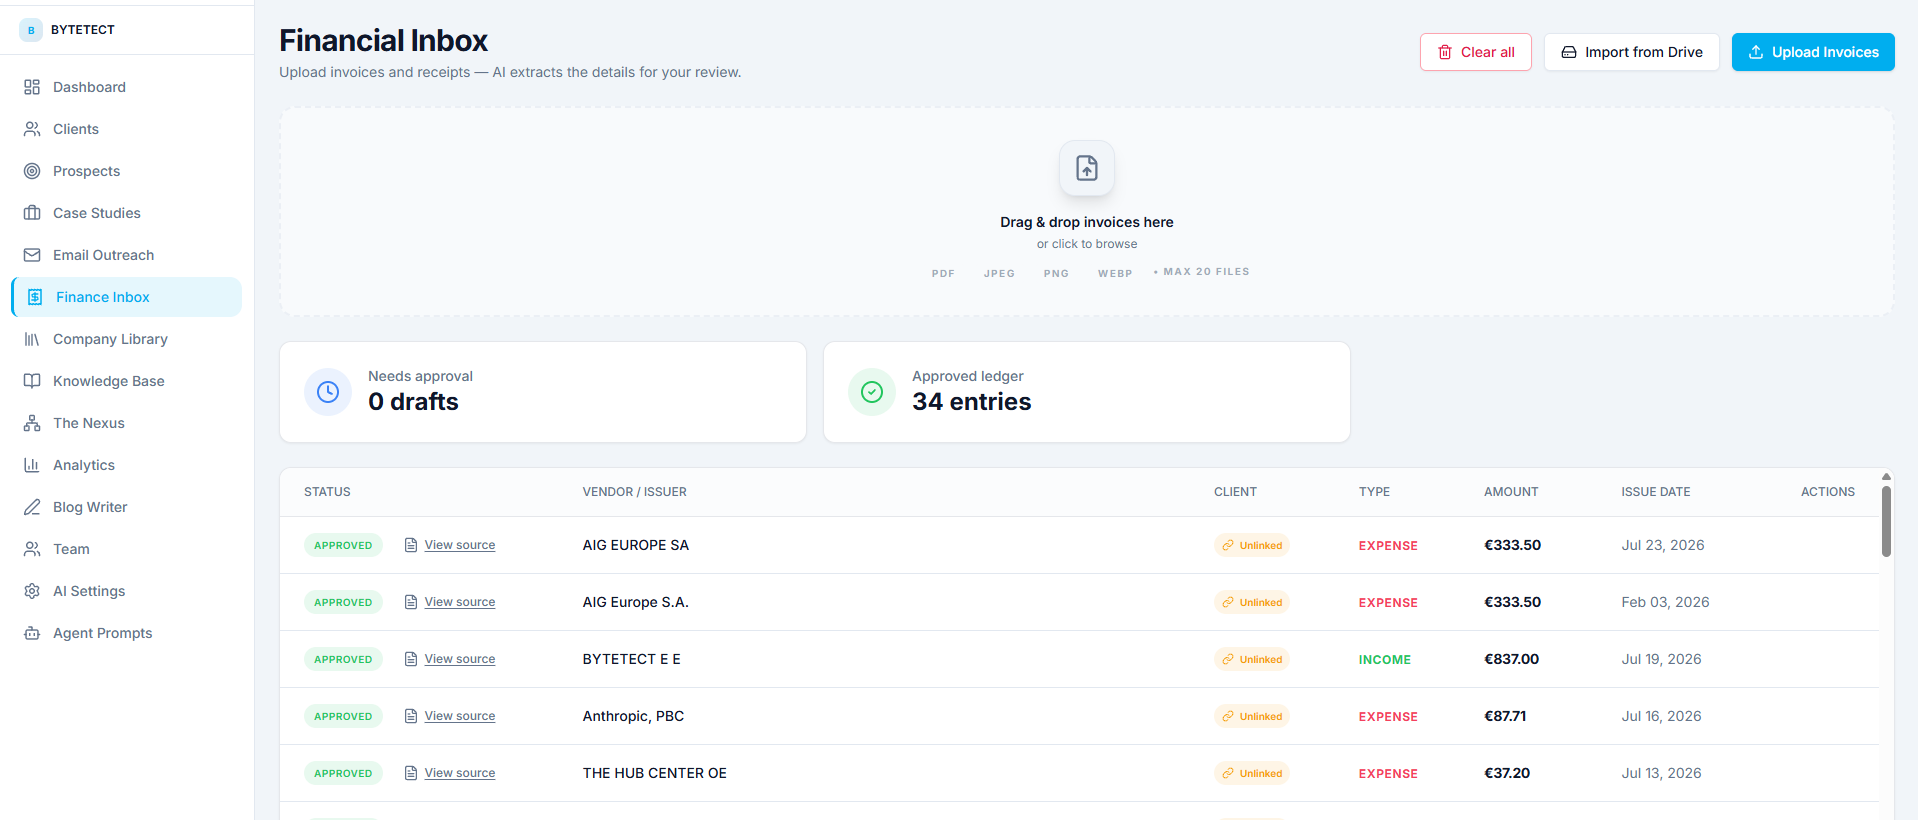Open Blog Writer tool

[127, 507]
